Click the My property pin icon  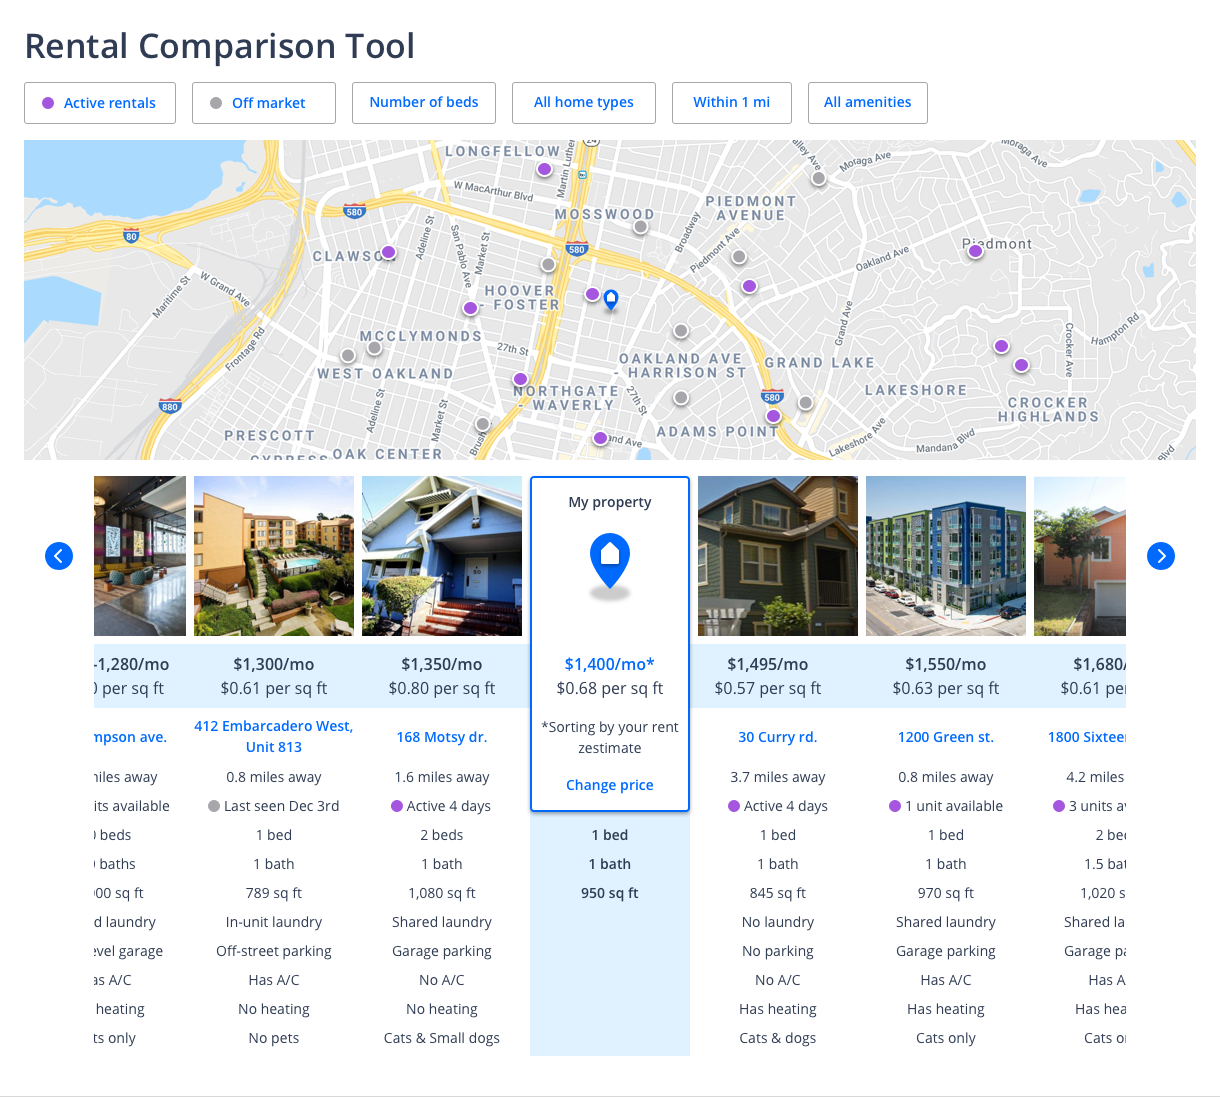(610, 558)
